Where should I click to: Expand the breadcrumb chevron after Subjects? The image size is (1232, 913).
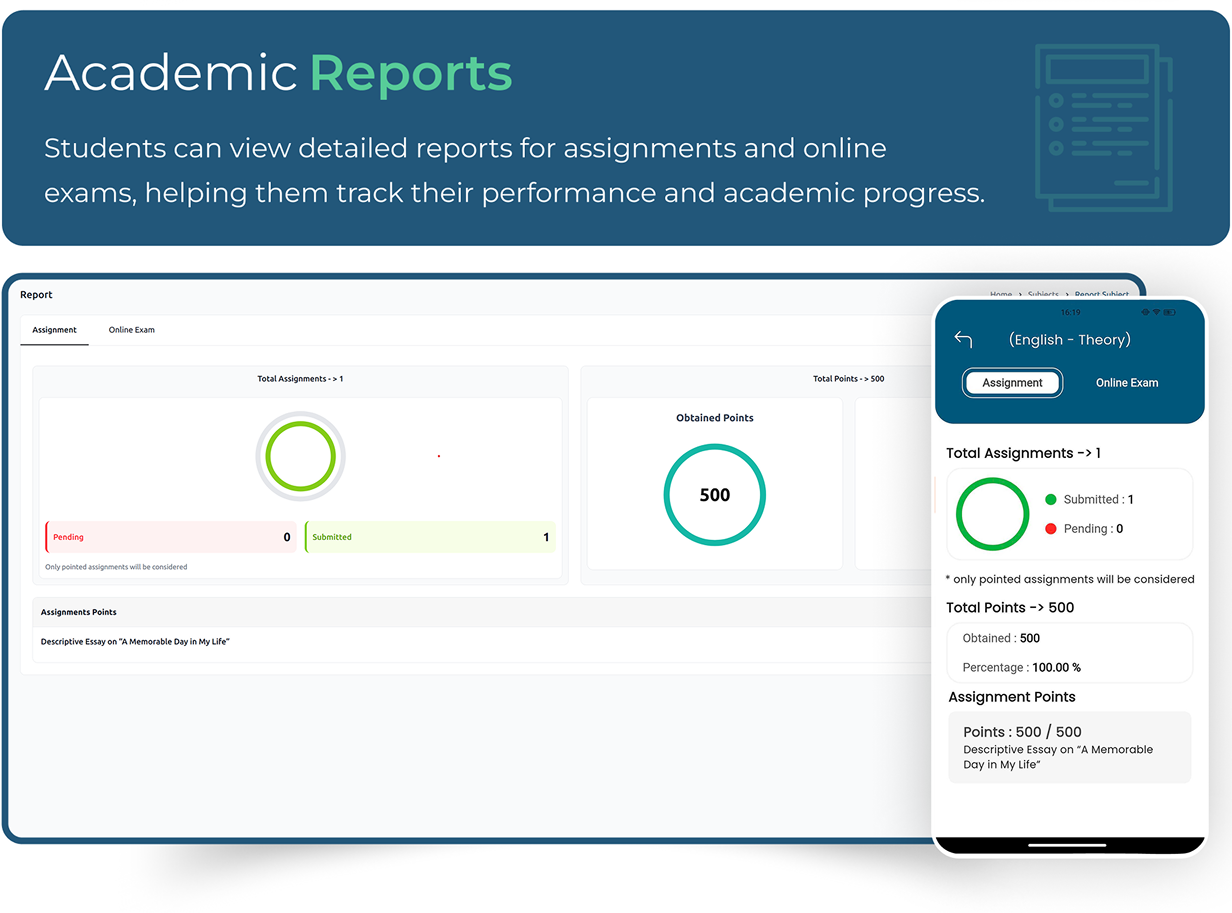tap(1068, 294)
